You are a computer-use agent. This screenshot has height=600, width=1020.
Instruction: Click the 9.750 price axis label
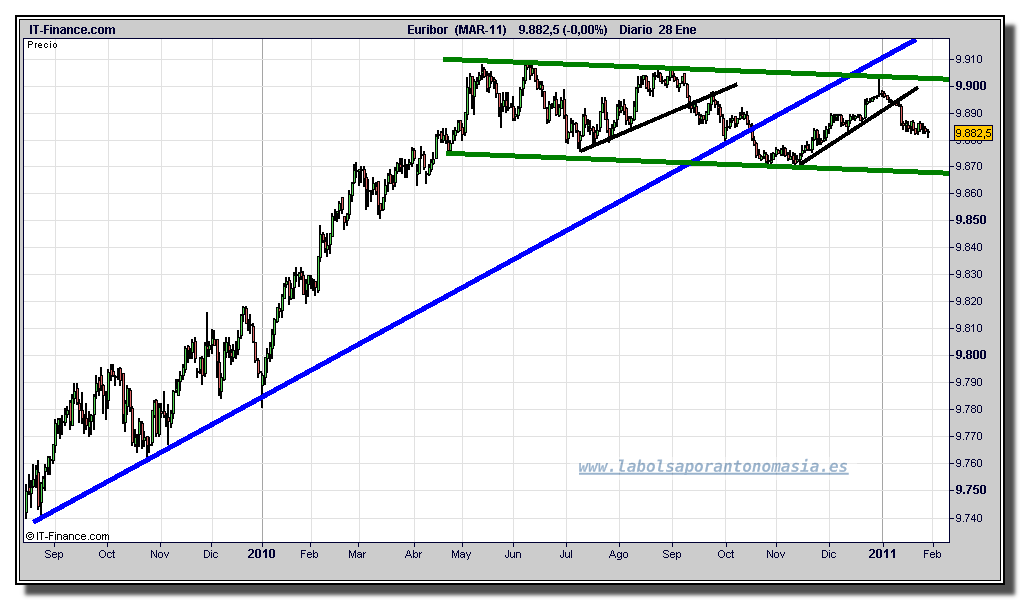(x=971, y=490)
